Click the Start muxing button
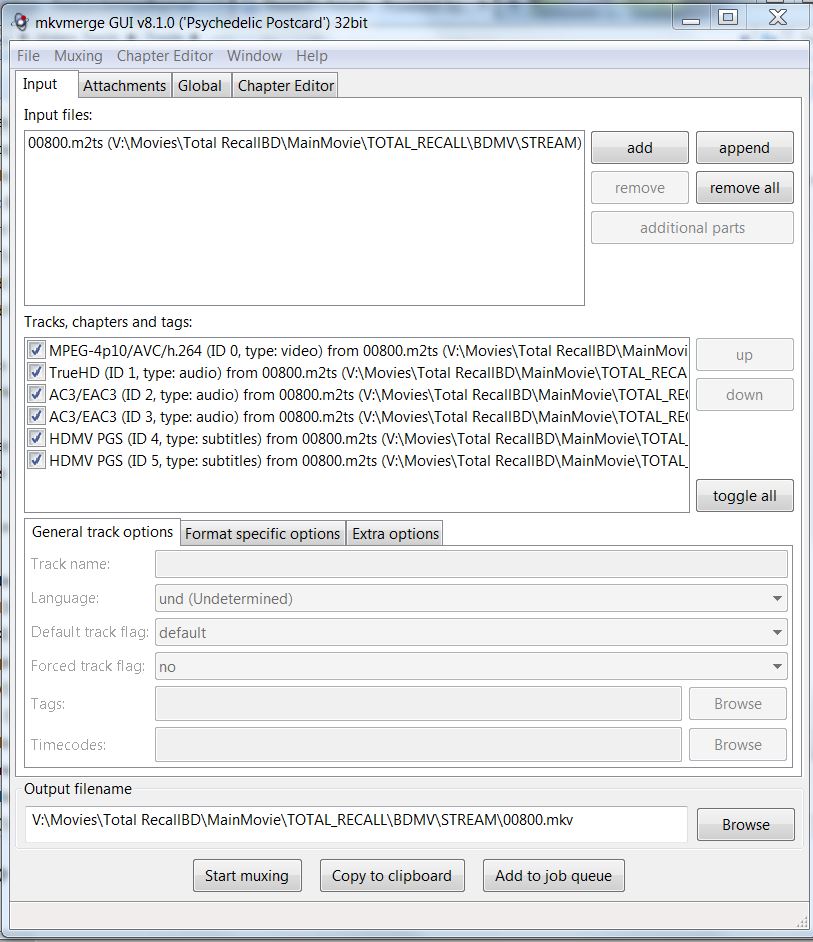This screenshot has height=942, width=813. (x=247, y=876)
